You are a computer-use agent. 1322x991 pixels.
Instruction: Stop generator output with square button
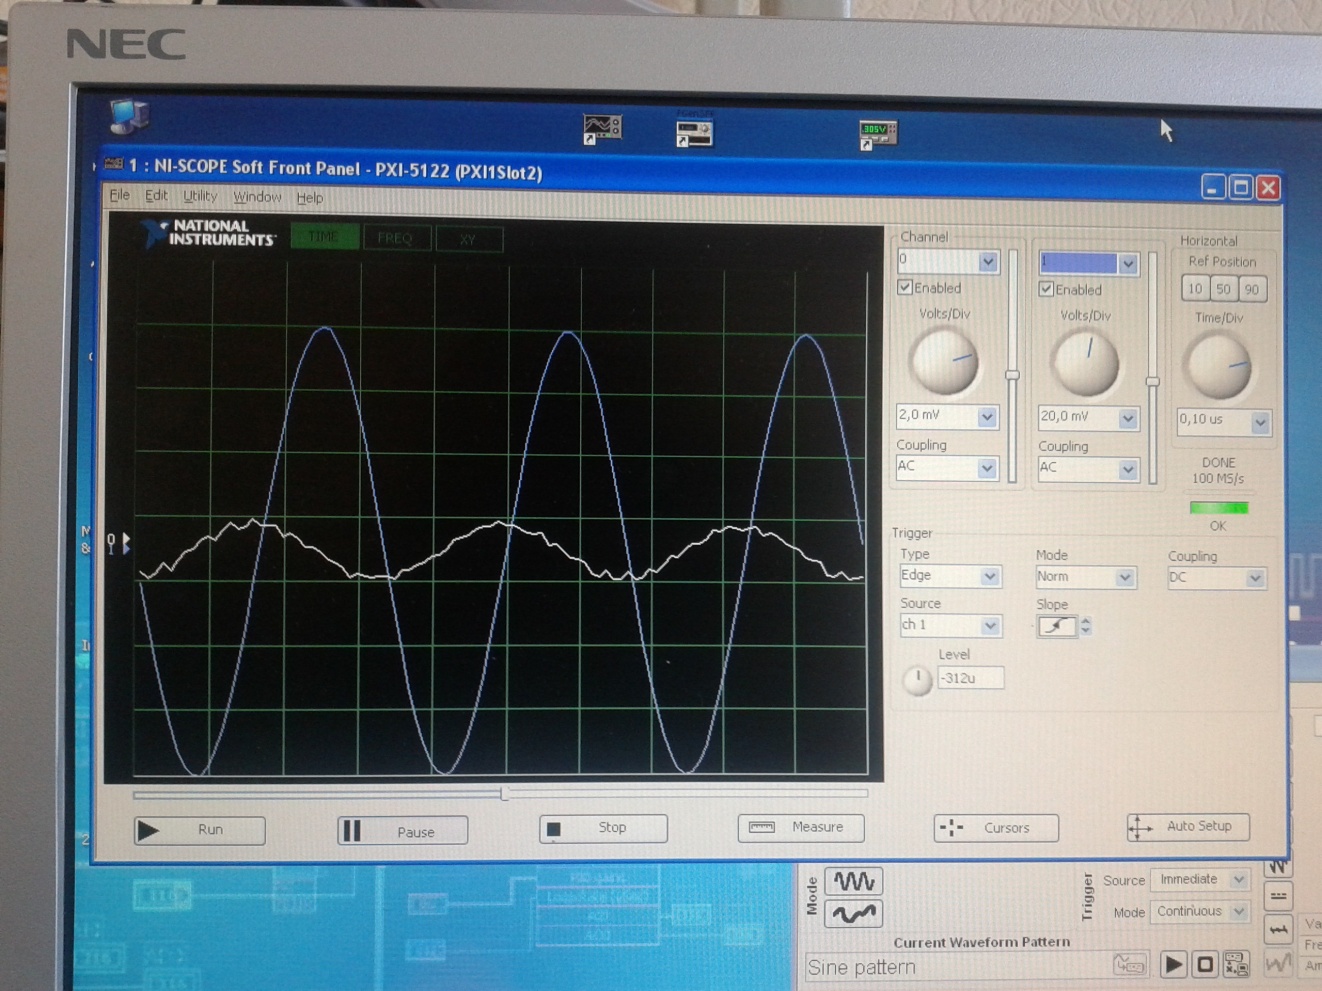coord(1205,964)
